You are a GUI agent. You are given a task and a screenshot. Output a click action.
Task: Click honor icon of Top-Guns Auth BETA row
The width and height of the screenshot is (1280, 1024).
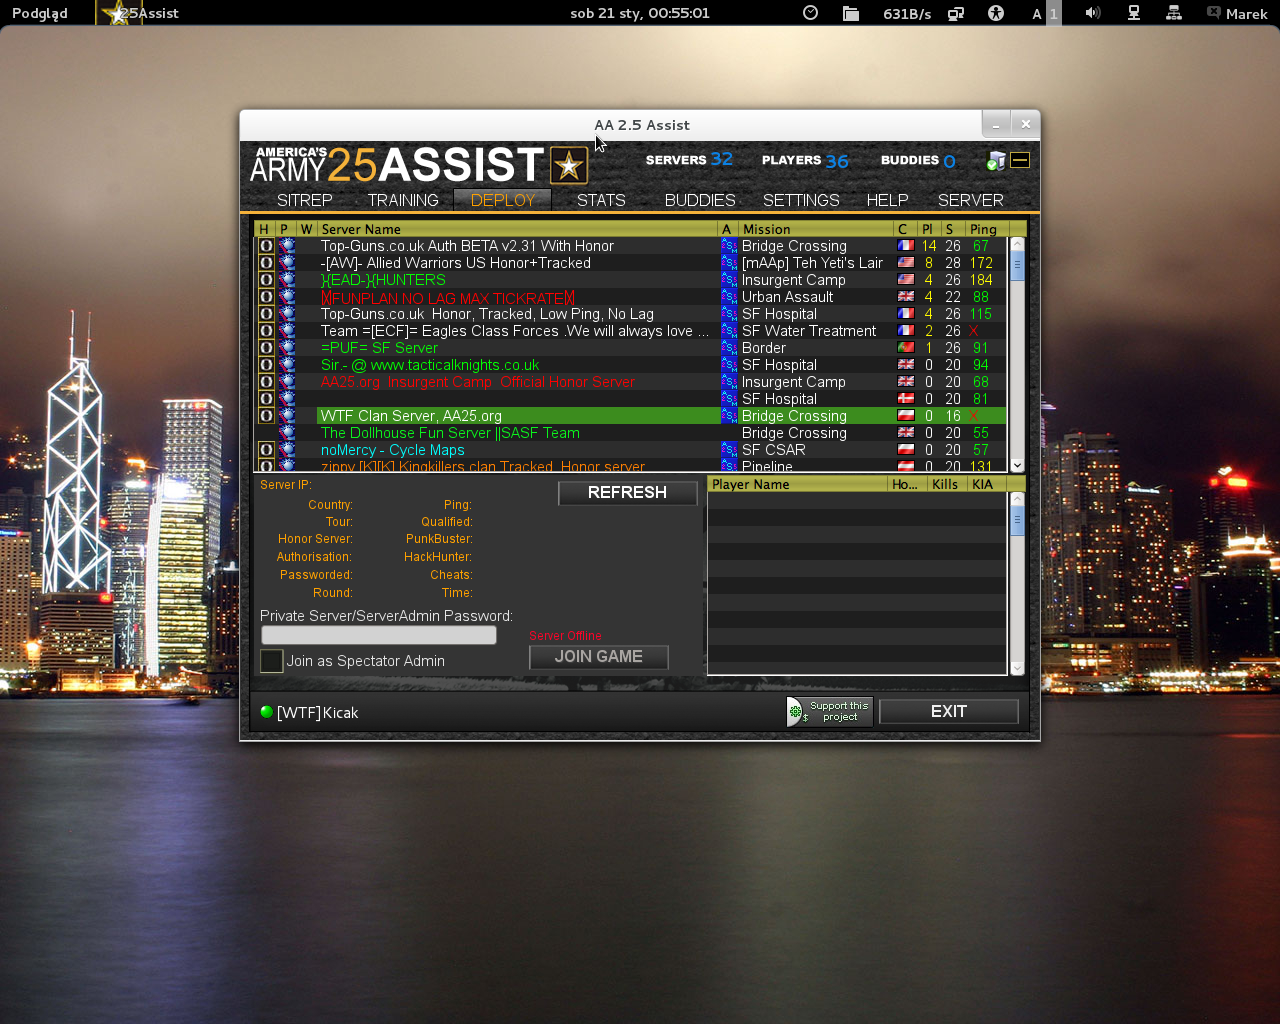266,246
